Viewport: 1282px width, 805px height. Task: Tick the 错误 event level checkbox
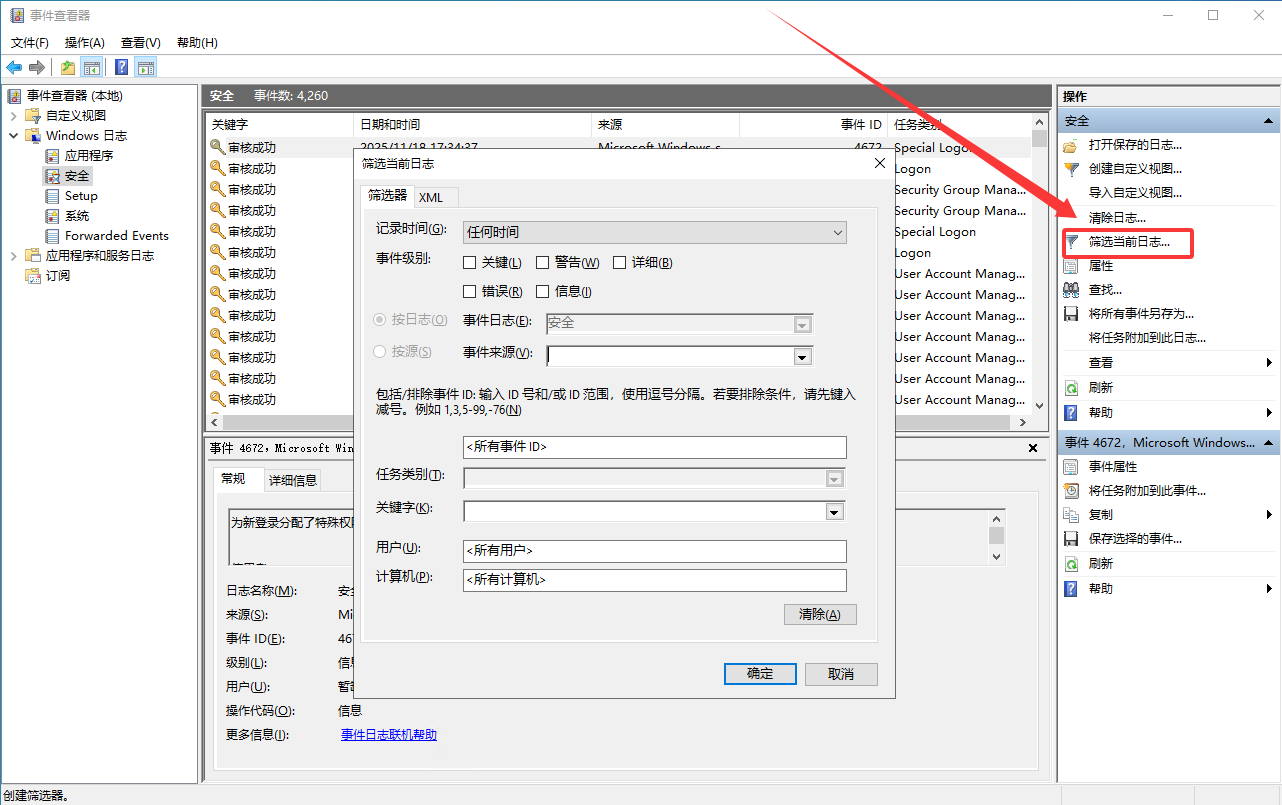[470, 292]
